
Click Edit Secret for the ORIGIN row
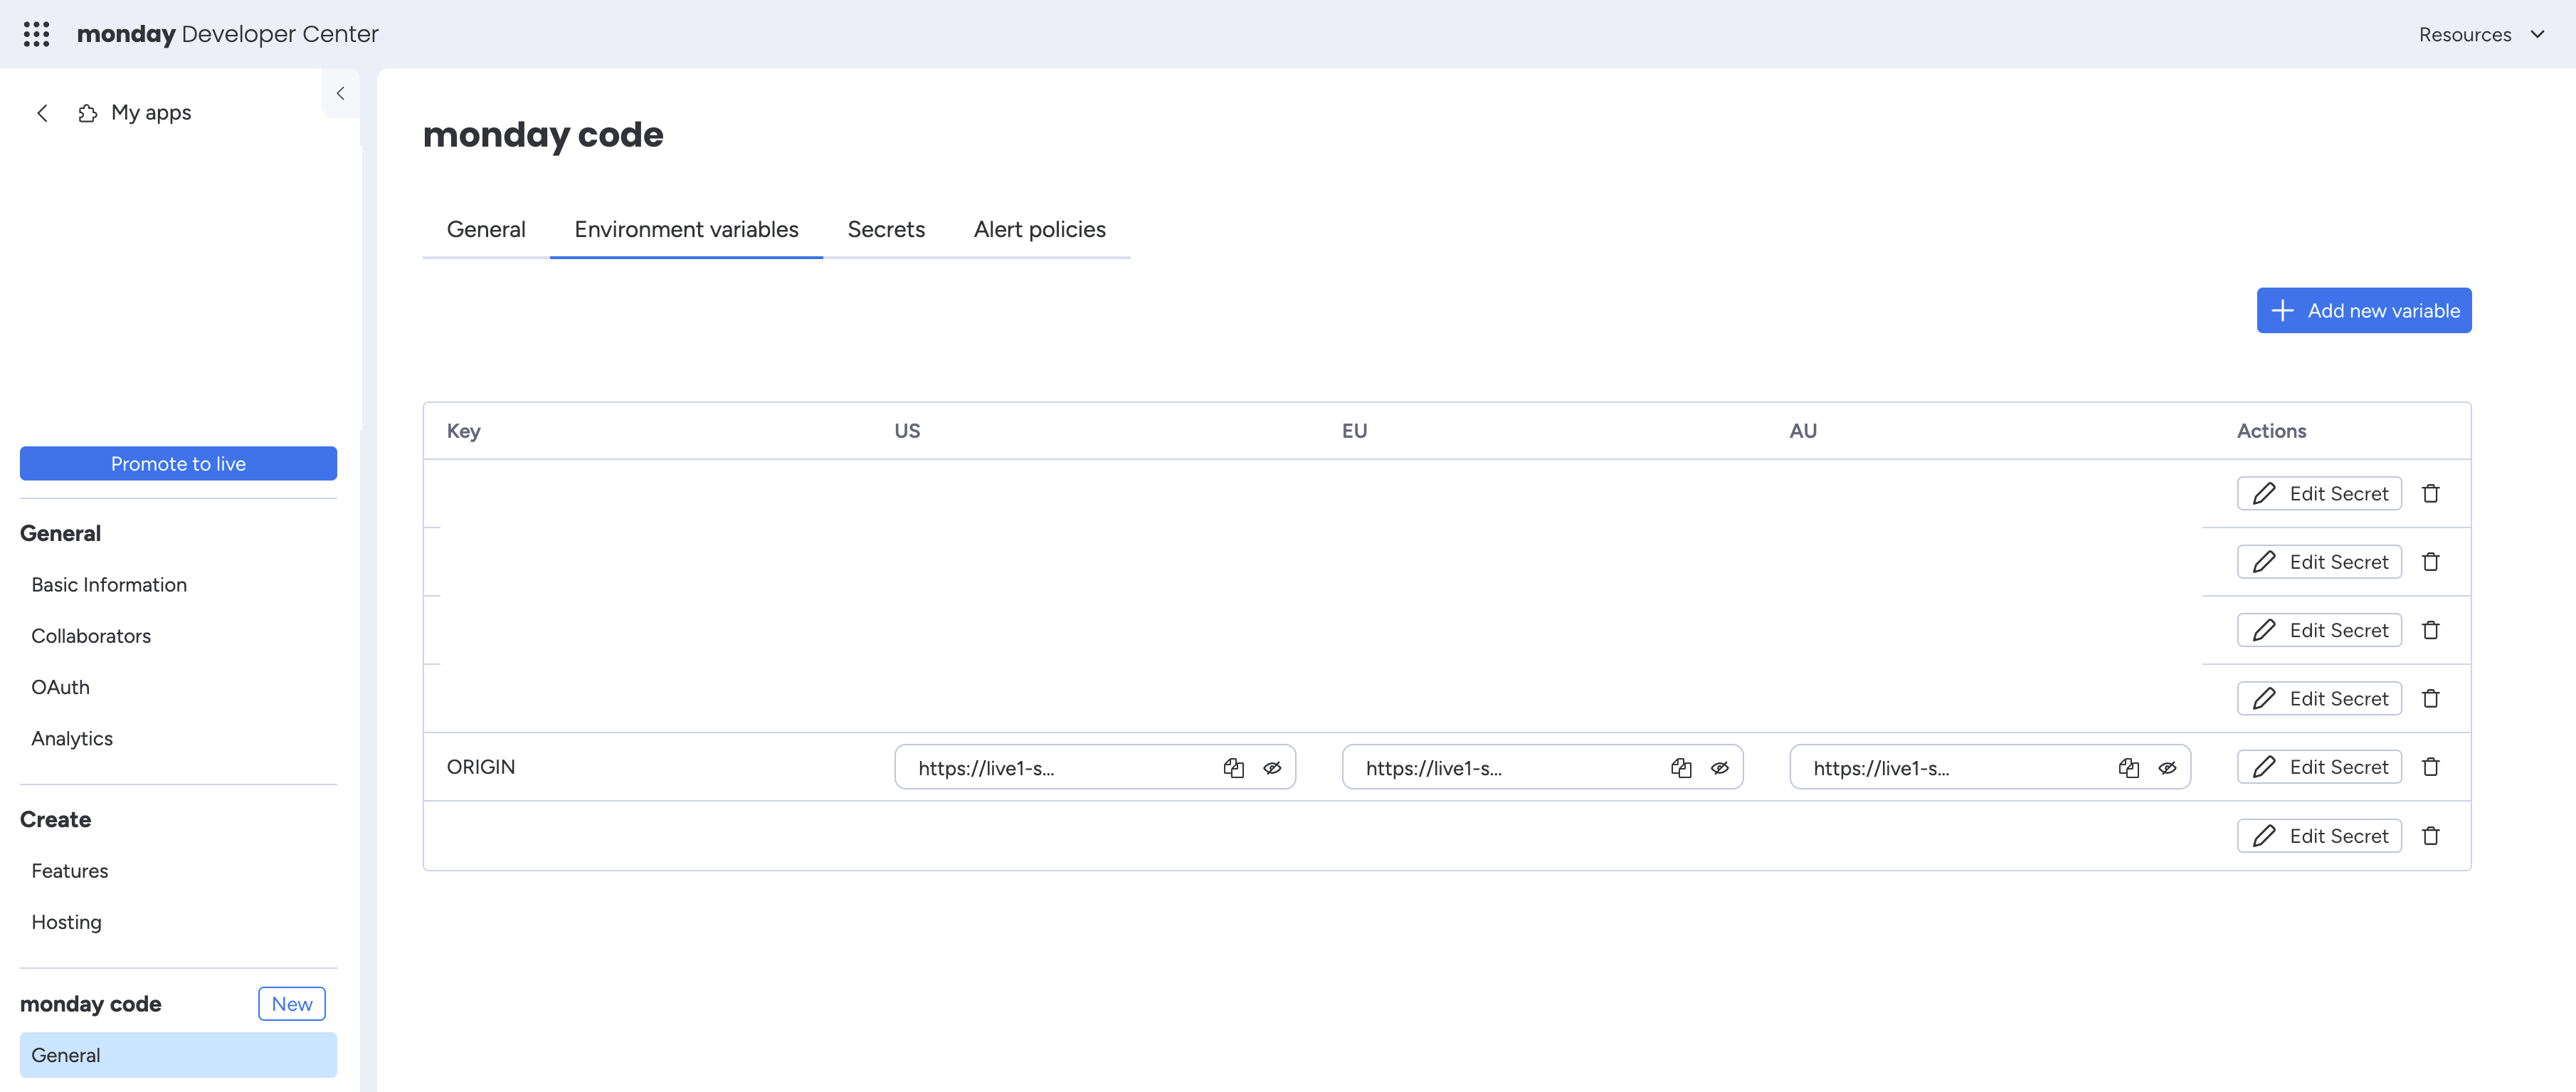click(2319, 767)
